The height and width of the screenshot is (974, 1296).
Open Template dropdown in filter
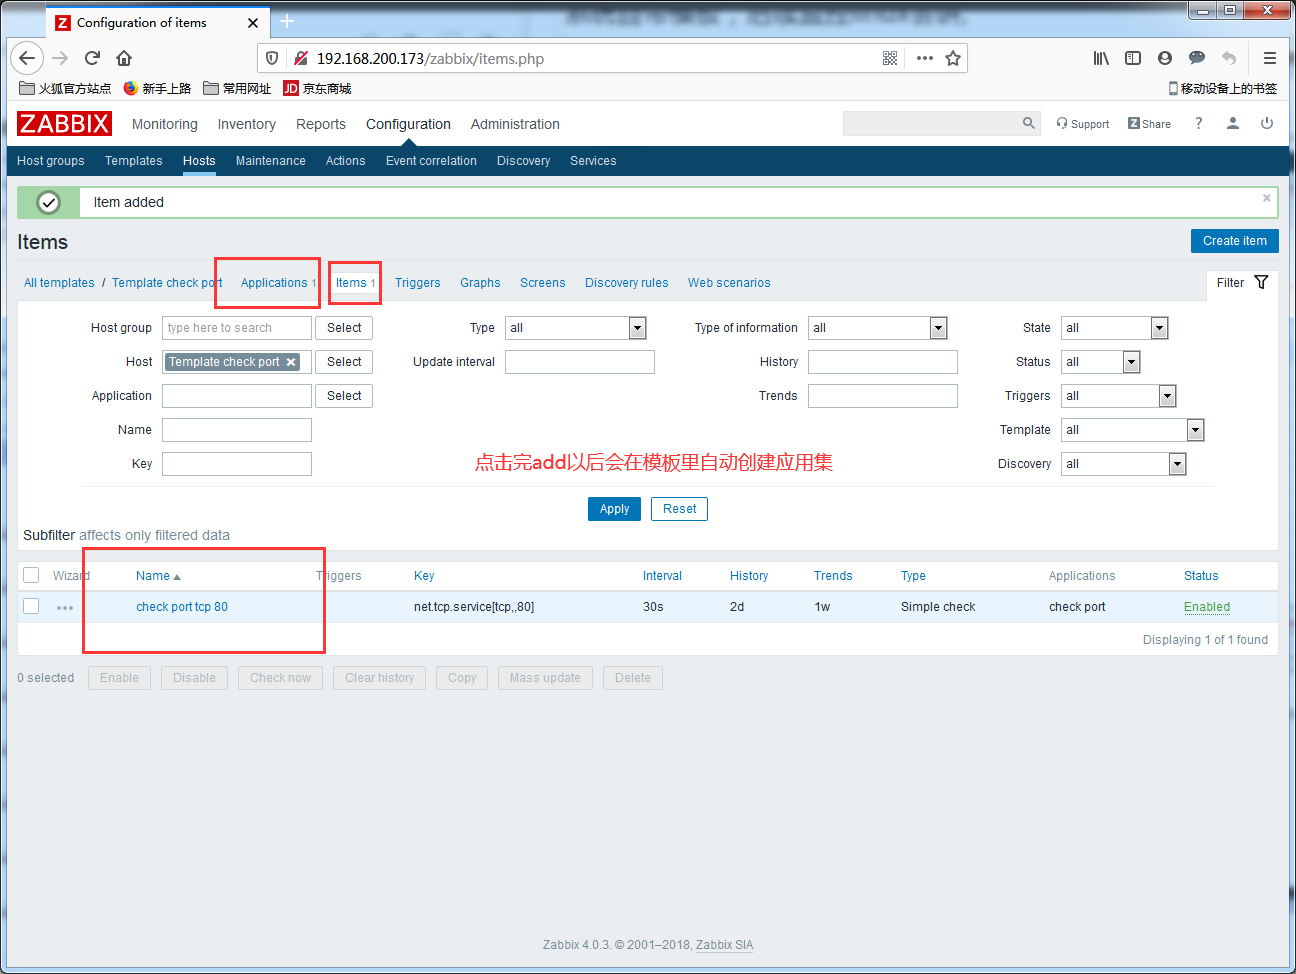[1133, 430]
